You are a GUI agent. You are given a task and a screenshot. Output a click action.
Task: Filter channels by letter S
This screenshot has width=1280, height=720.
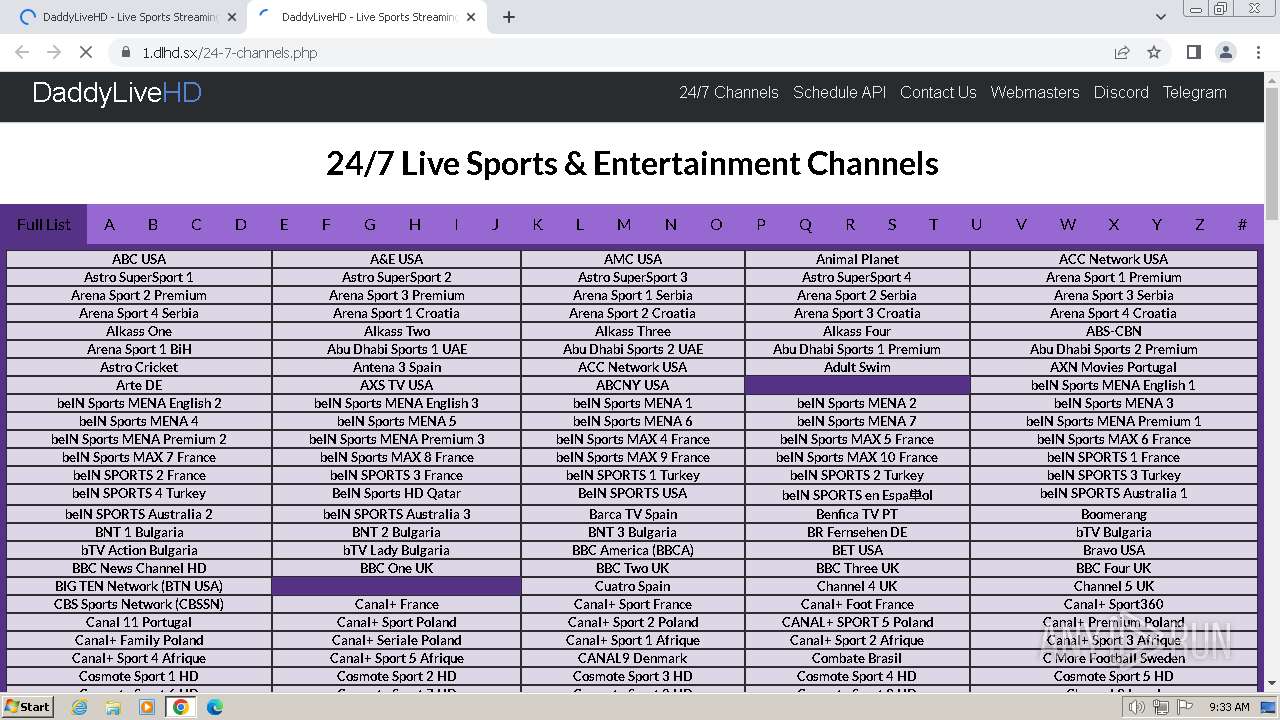tap(892, 224)
